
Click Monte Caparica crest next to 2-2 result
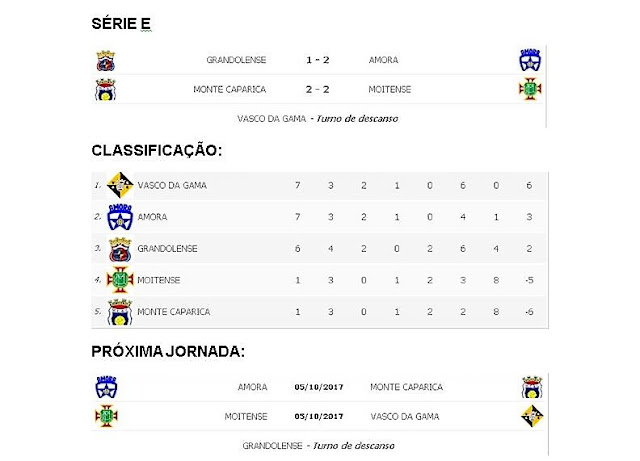point(105,89)
